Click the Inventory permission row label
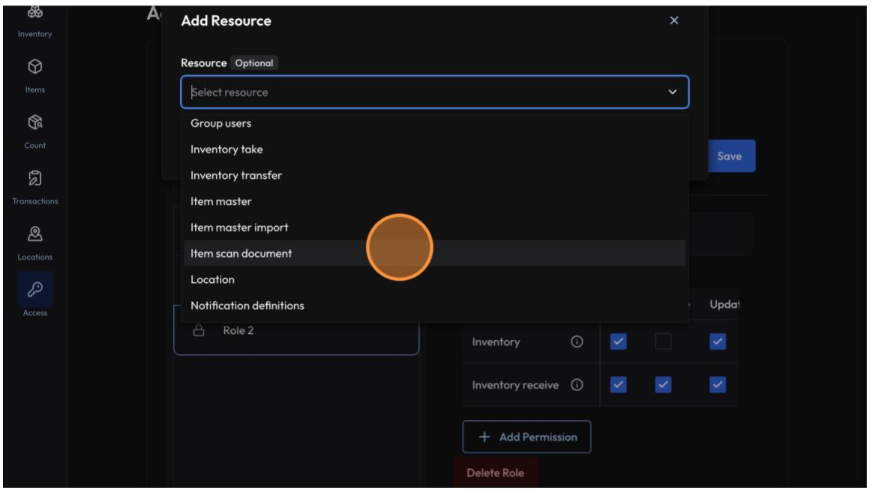The height and width of the screenshot is (493, 876). [496, 342]
